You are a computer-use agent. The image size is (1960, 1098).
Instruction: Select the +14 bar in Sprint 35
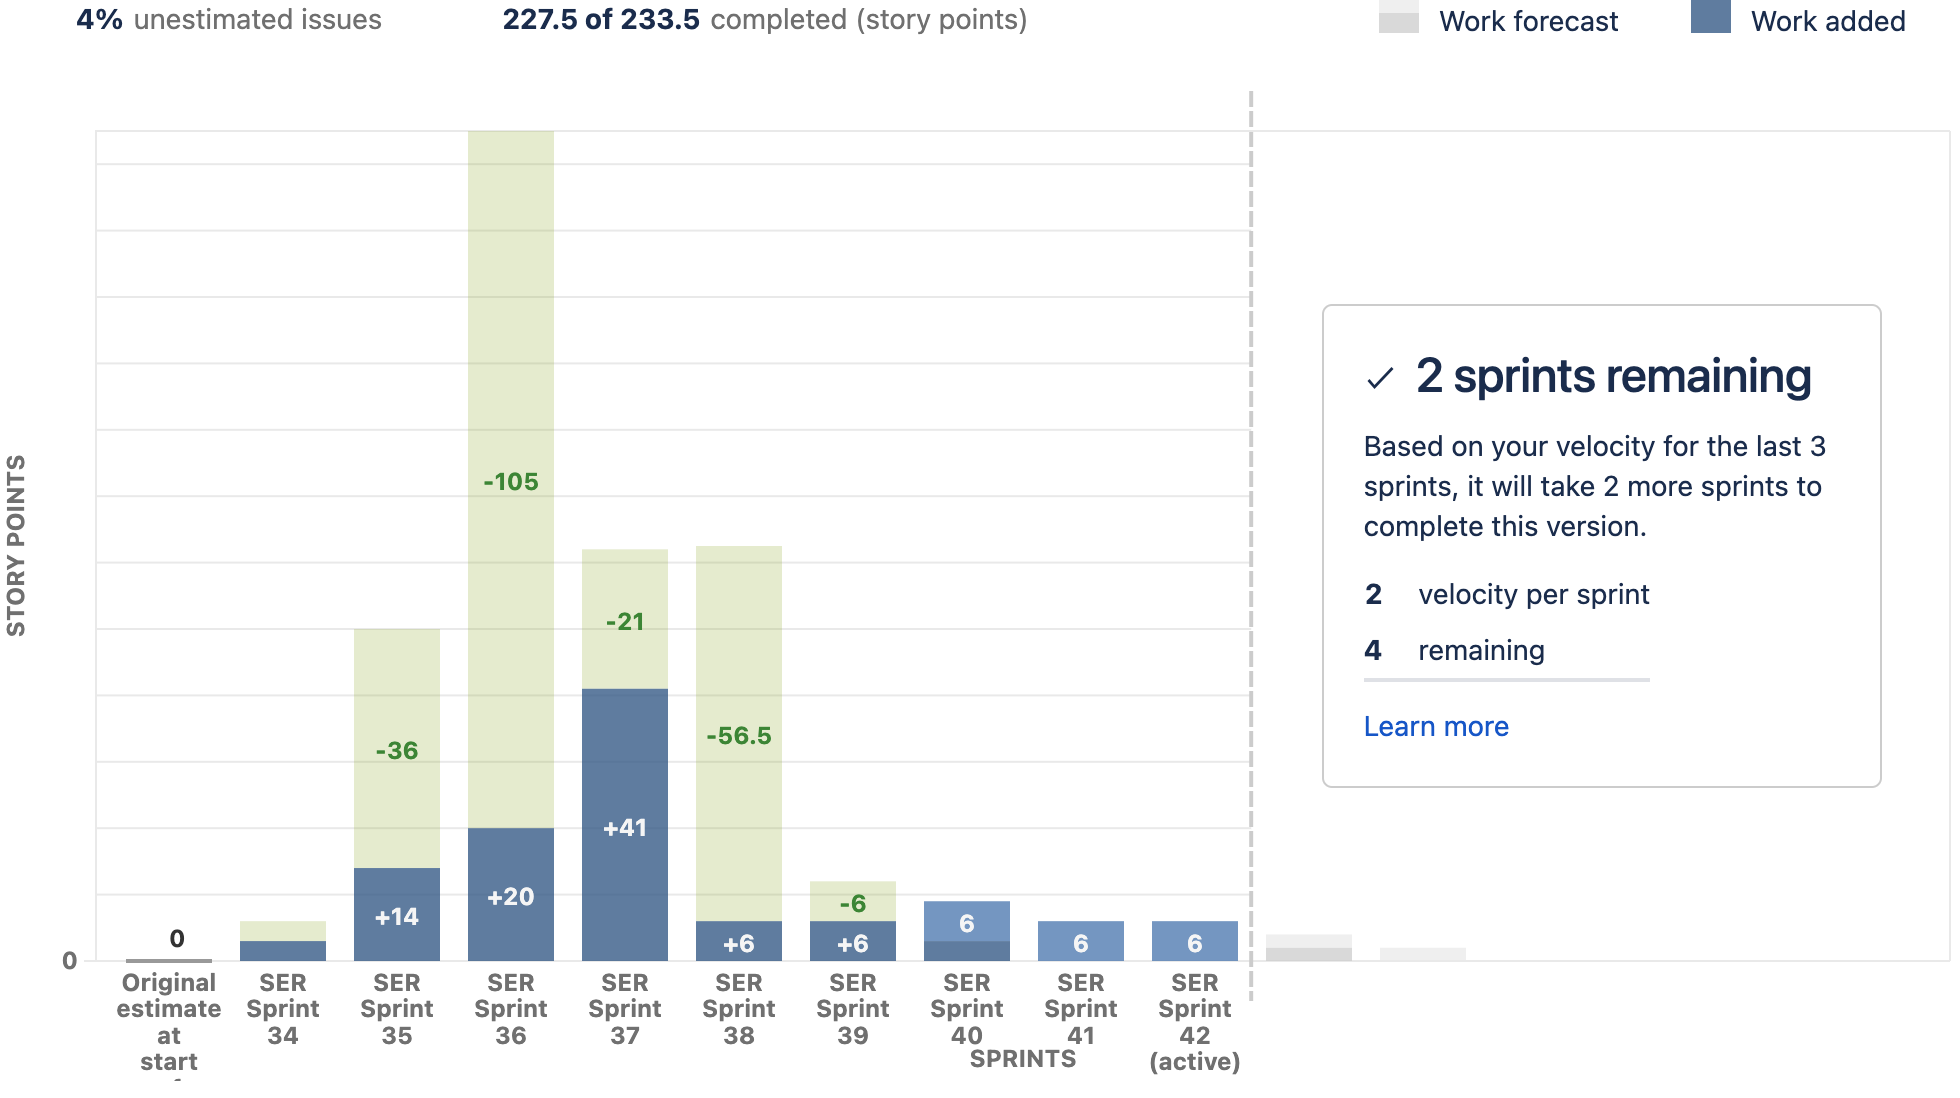click(x=397, y=915)
